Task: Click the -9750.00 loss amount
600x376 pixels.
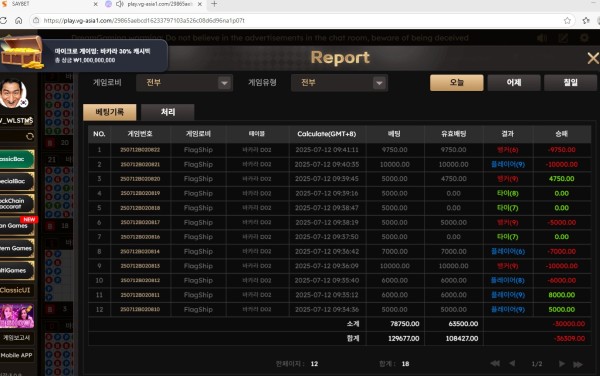Action: point(561,150)
